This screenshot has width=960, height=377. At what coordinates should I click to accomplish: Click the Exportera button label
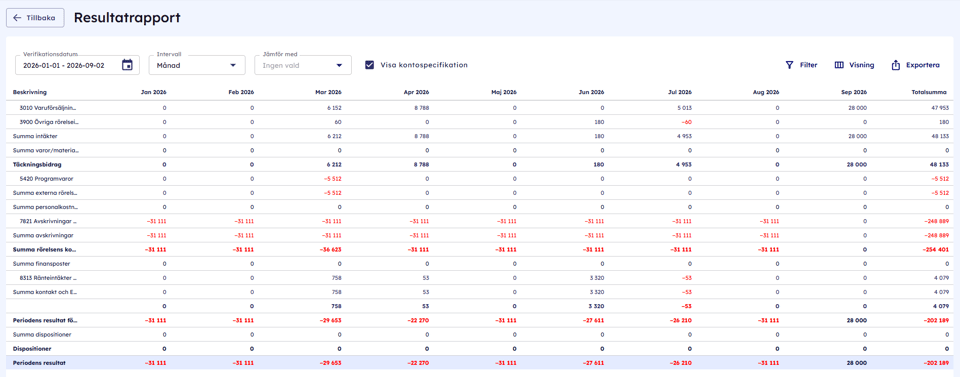tap(923, 65)
